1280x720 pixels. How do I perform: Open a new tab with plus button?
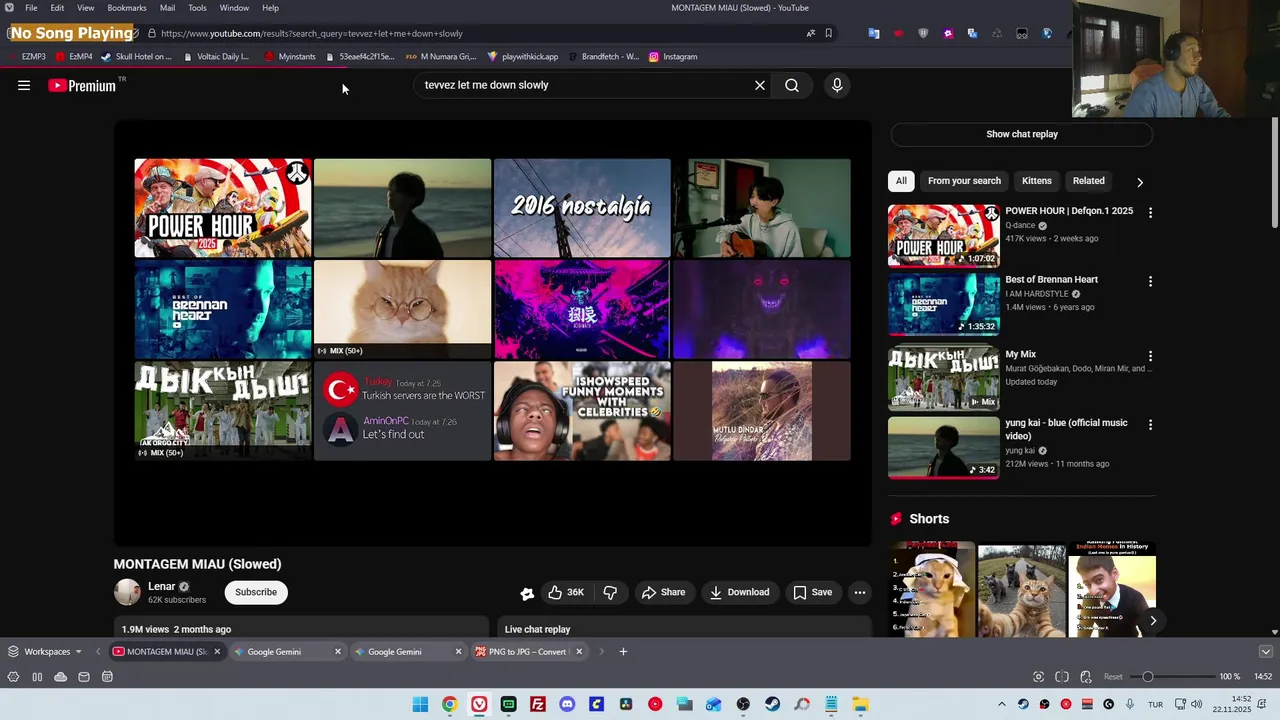[623, 652]
